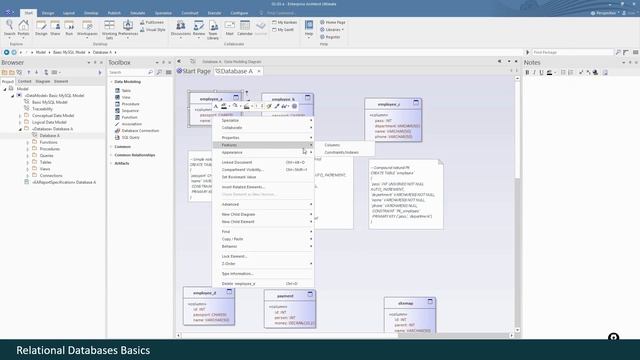Click Home Page in Help group
The image size is (640, 360).
coord(333,22)
